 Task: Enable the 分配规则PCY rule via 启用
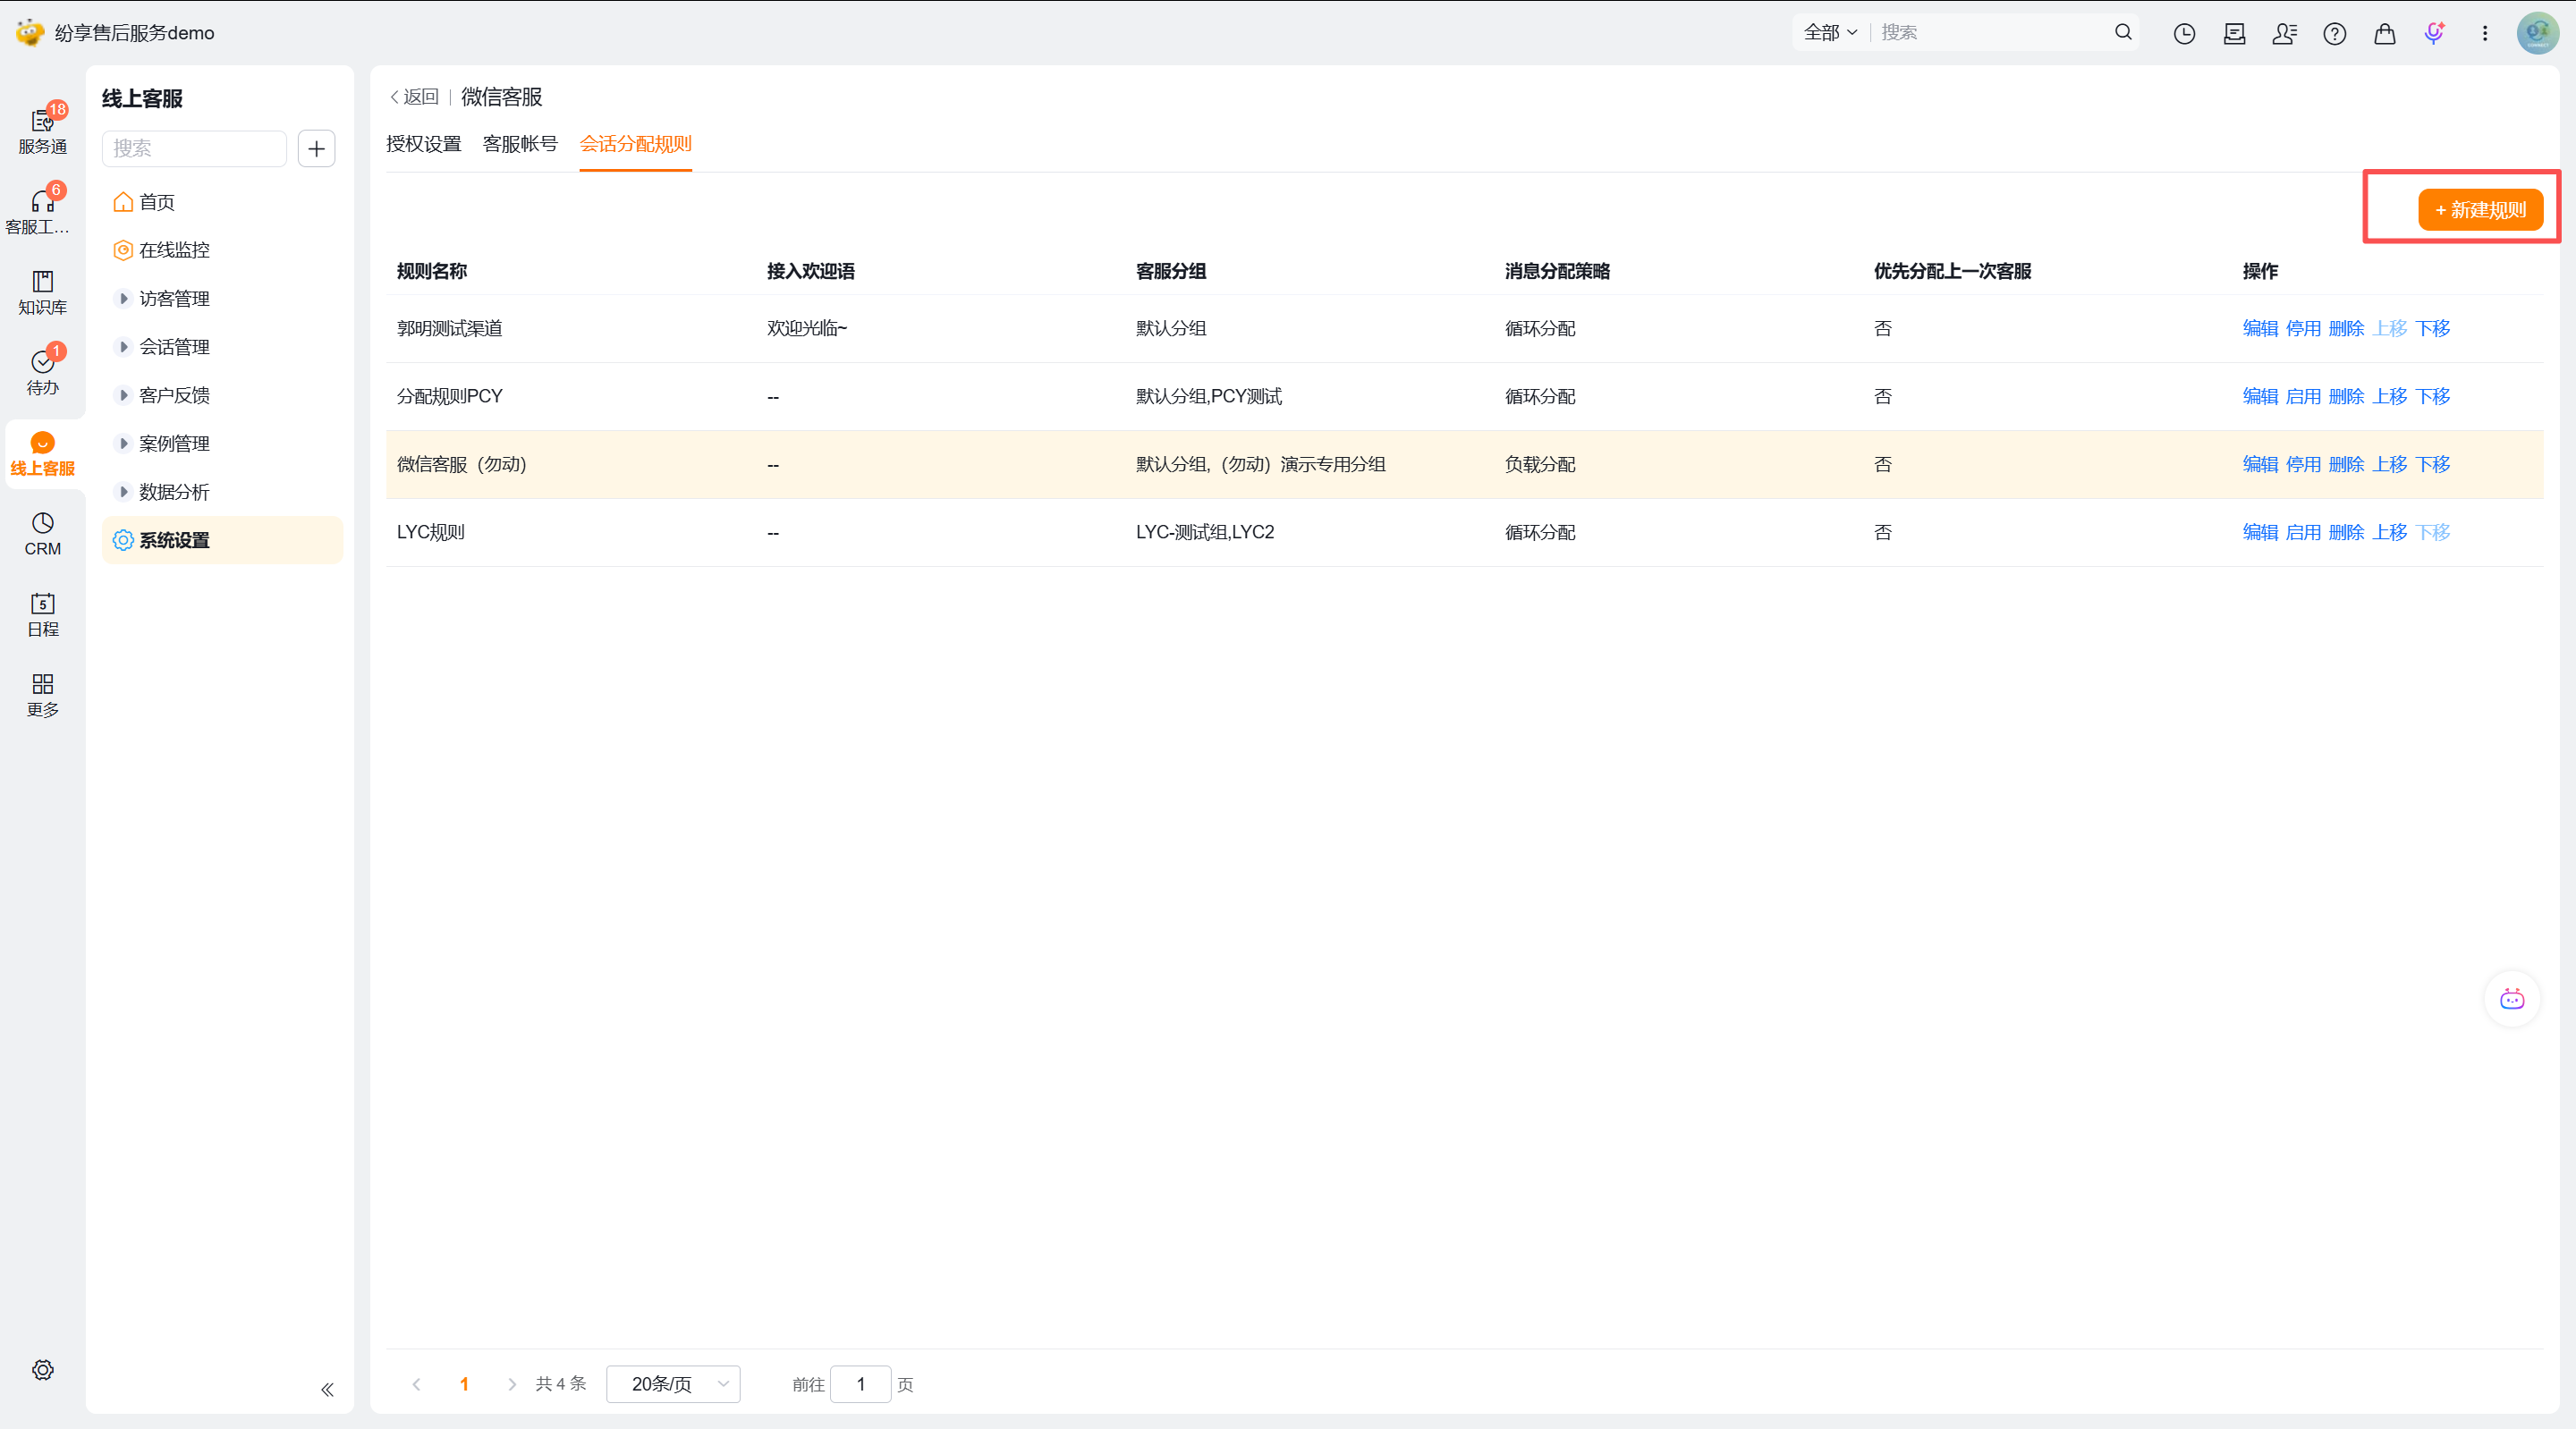tap(2302, 396)
